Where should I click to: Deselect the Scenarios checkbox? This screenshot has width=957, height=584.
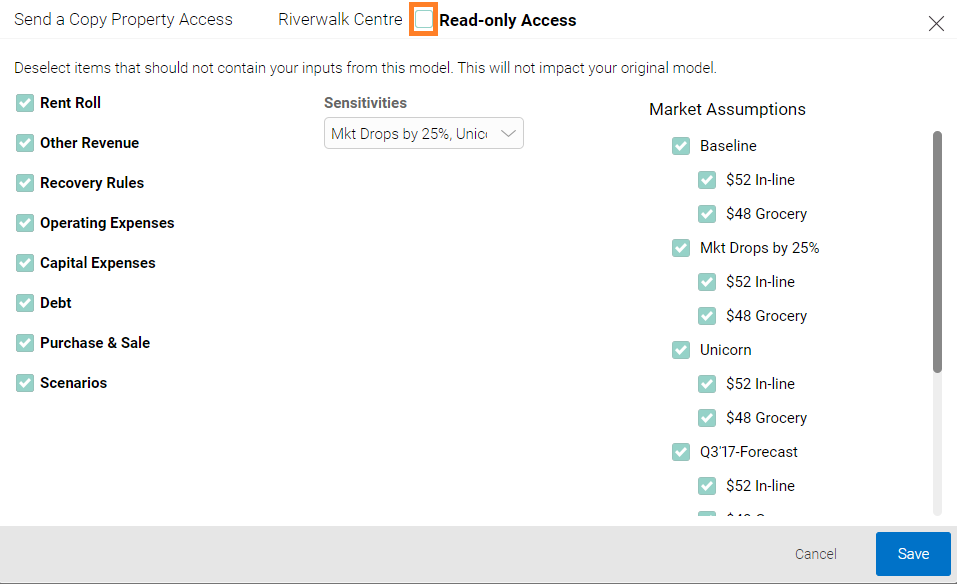25,383
